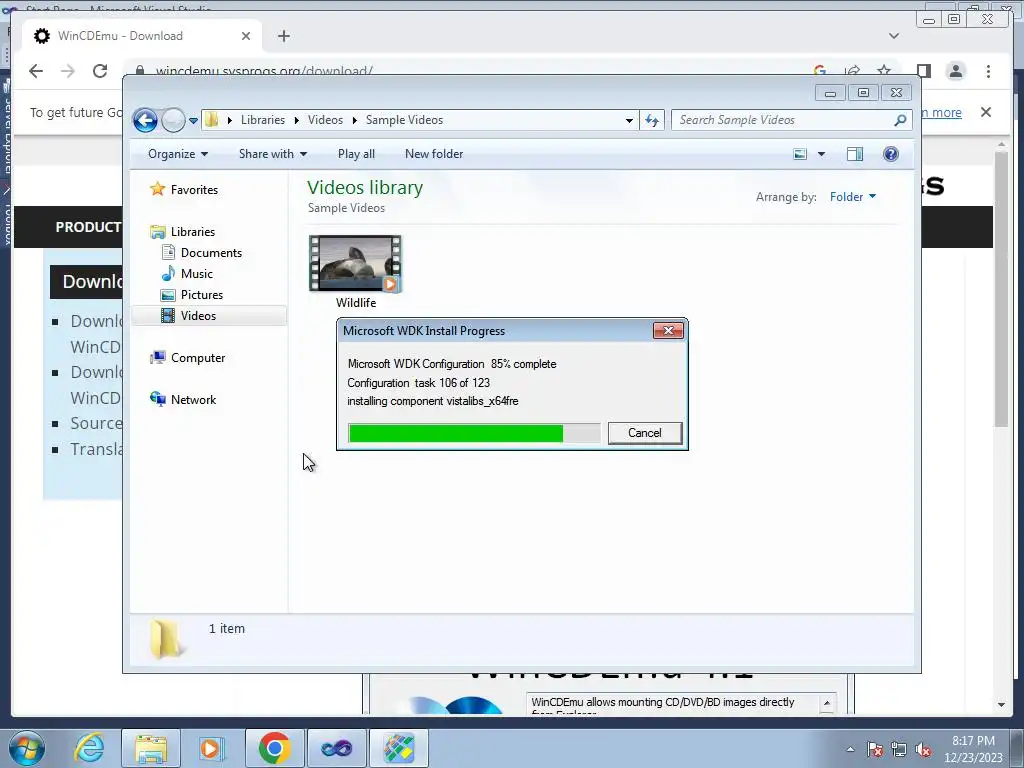Click the taskbar clock 8:17 PM

click(x=973, y=741)
